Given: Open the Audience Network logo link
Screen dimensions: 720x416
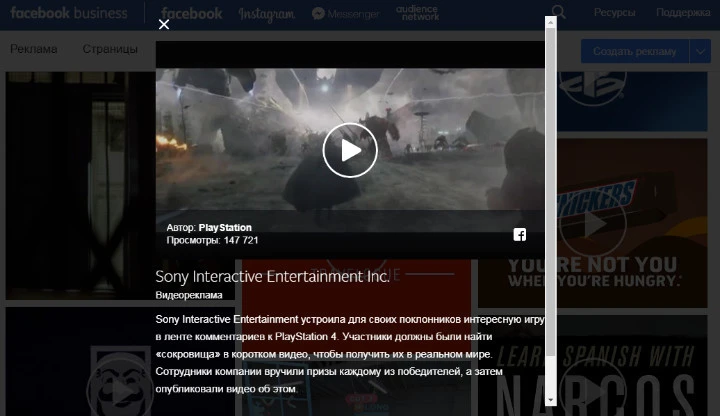Looking at the screenshot, I should click(416, 13).
